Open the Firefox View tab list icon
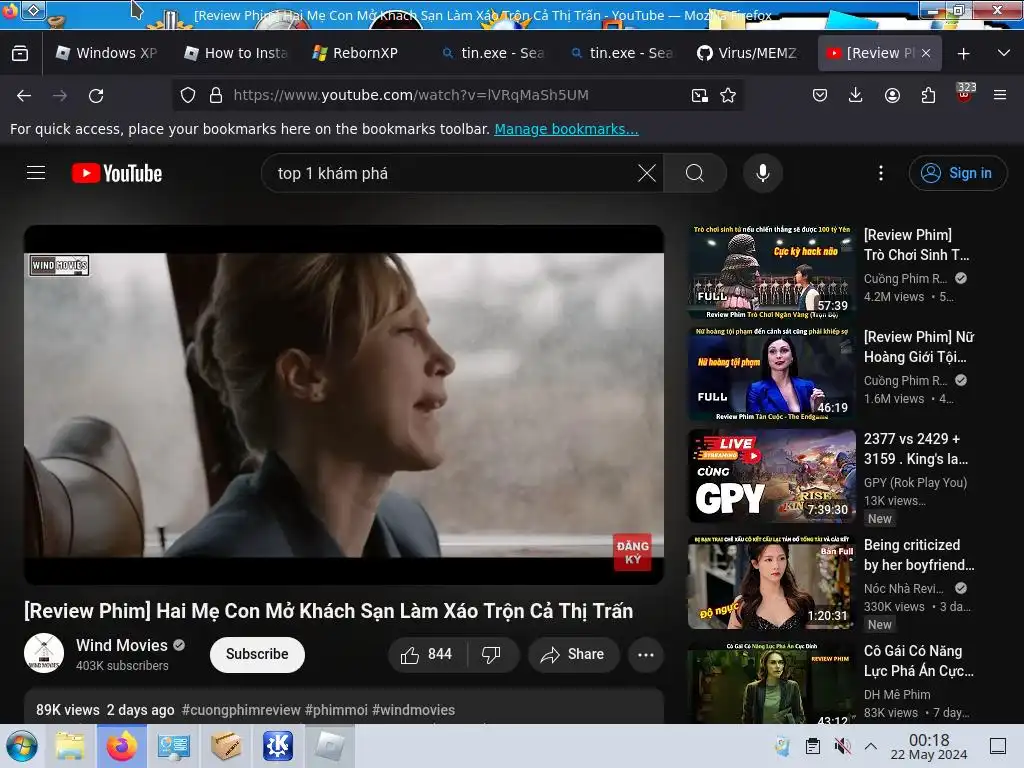 (20, 54)
